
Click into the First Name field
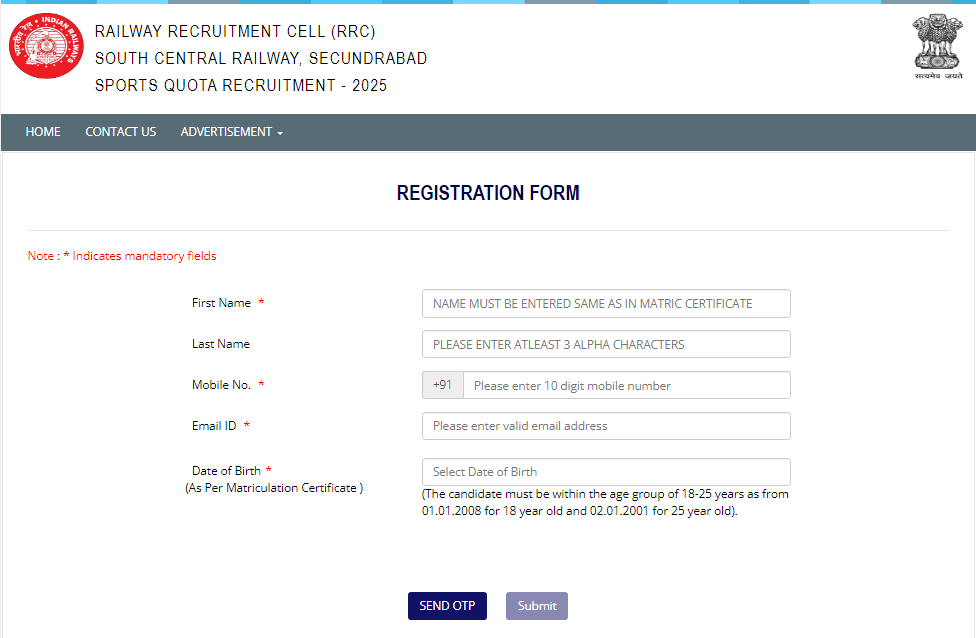[605, 303]
